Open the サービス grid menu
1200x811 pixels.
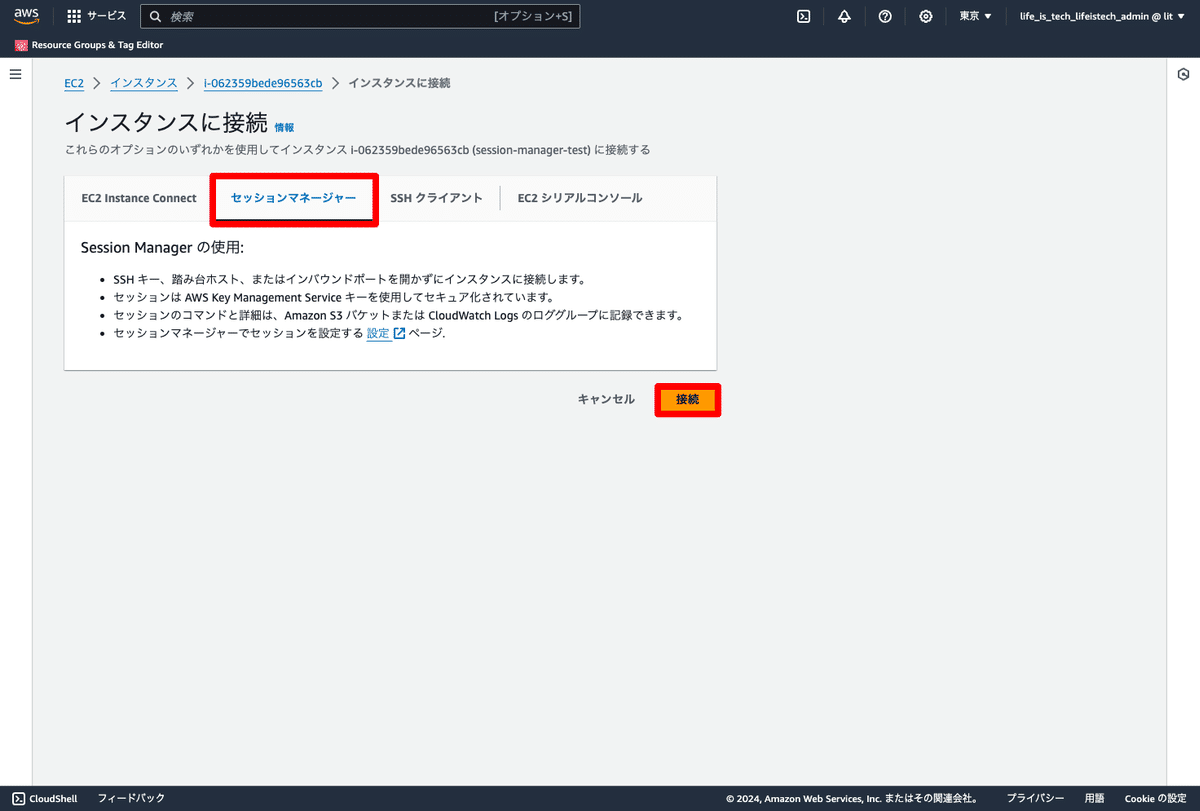(x=97, y=16)
